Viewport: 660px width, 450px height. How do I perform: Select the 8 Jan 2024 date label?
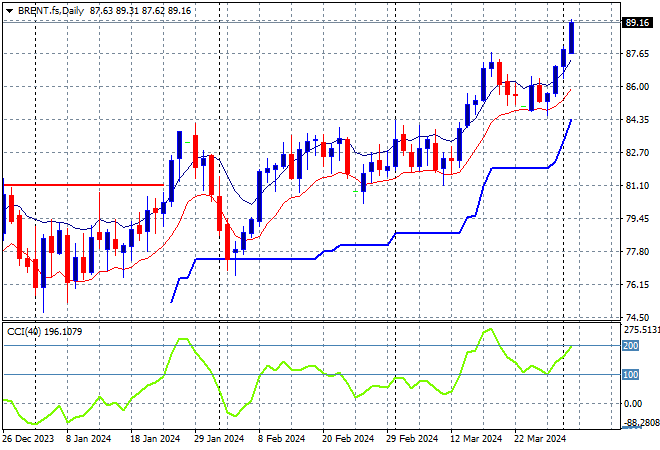(88, 439)
